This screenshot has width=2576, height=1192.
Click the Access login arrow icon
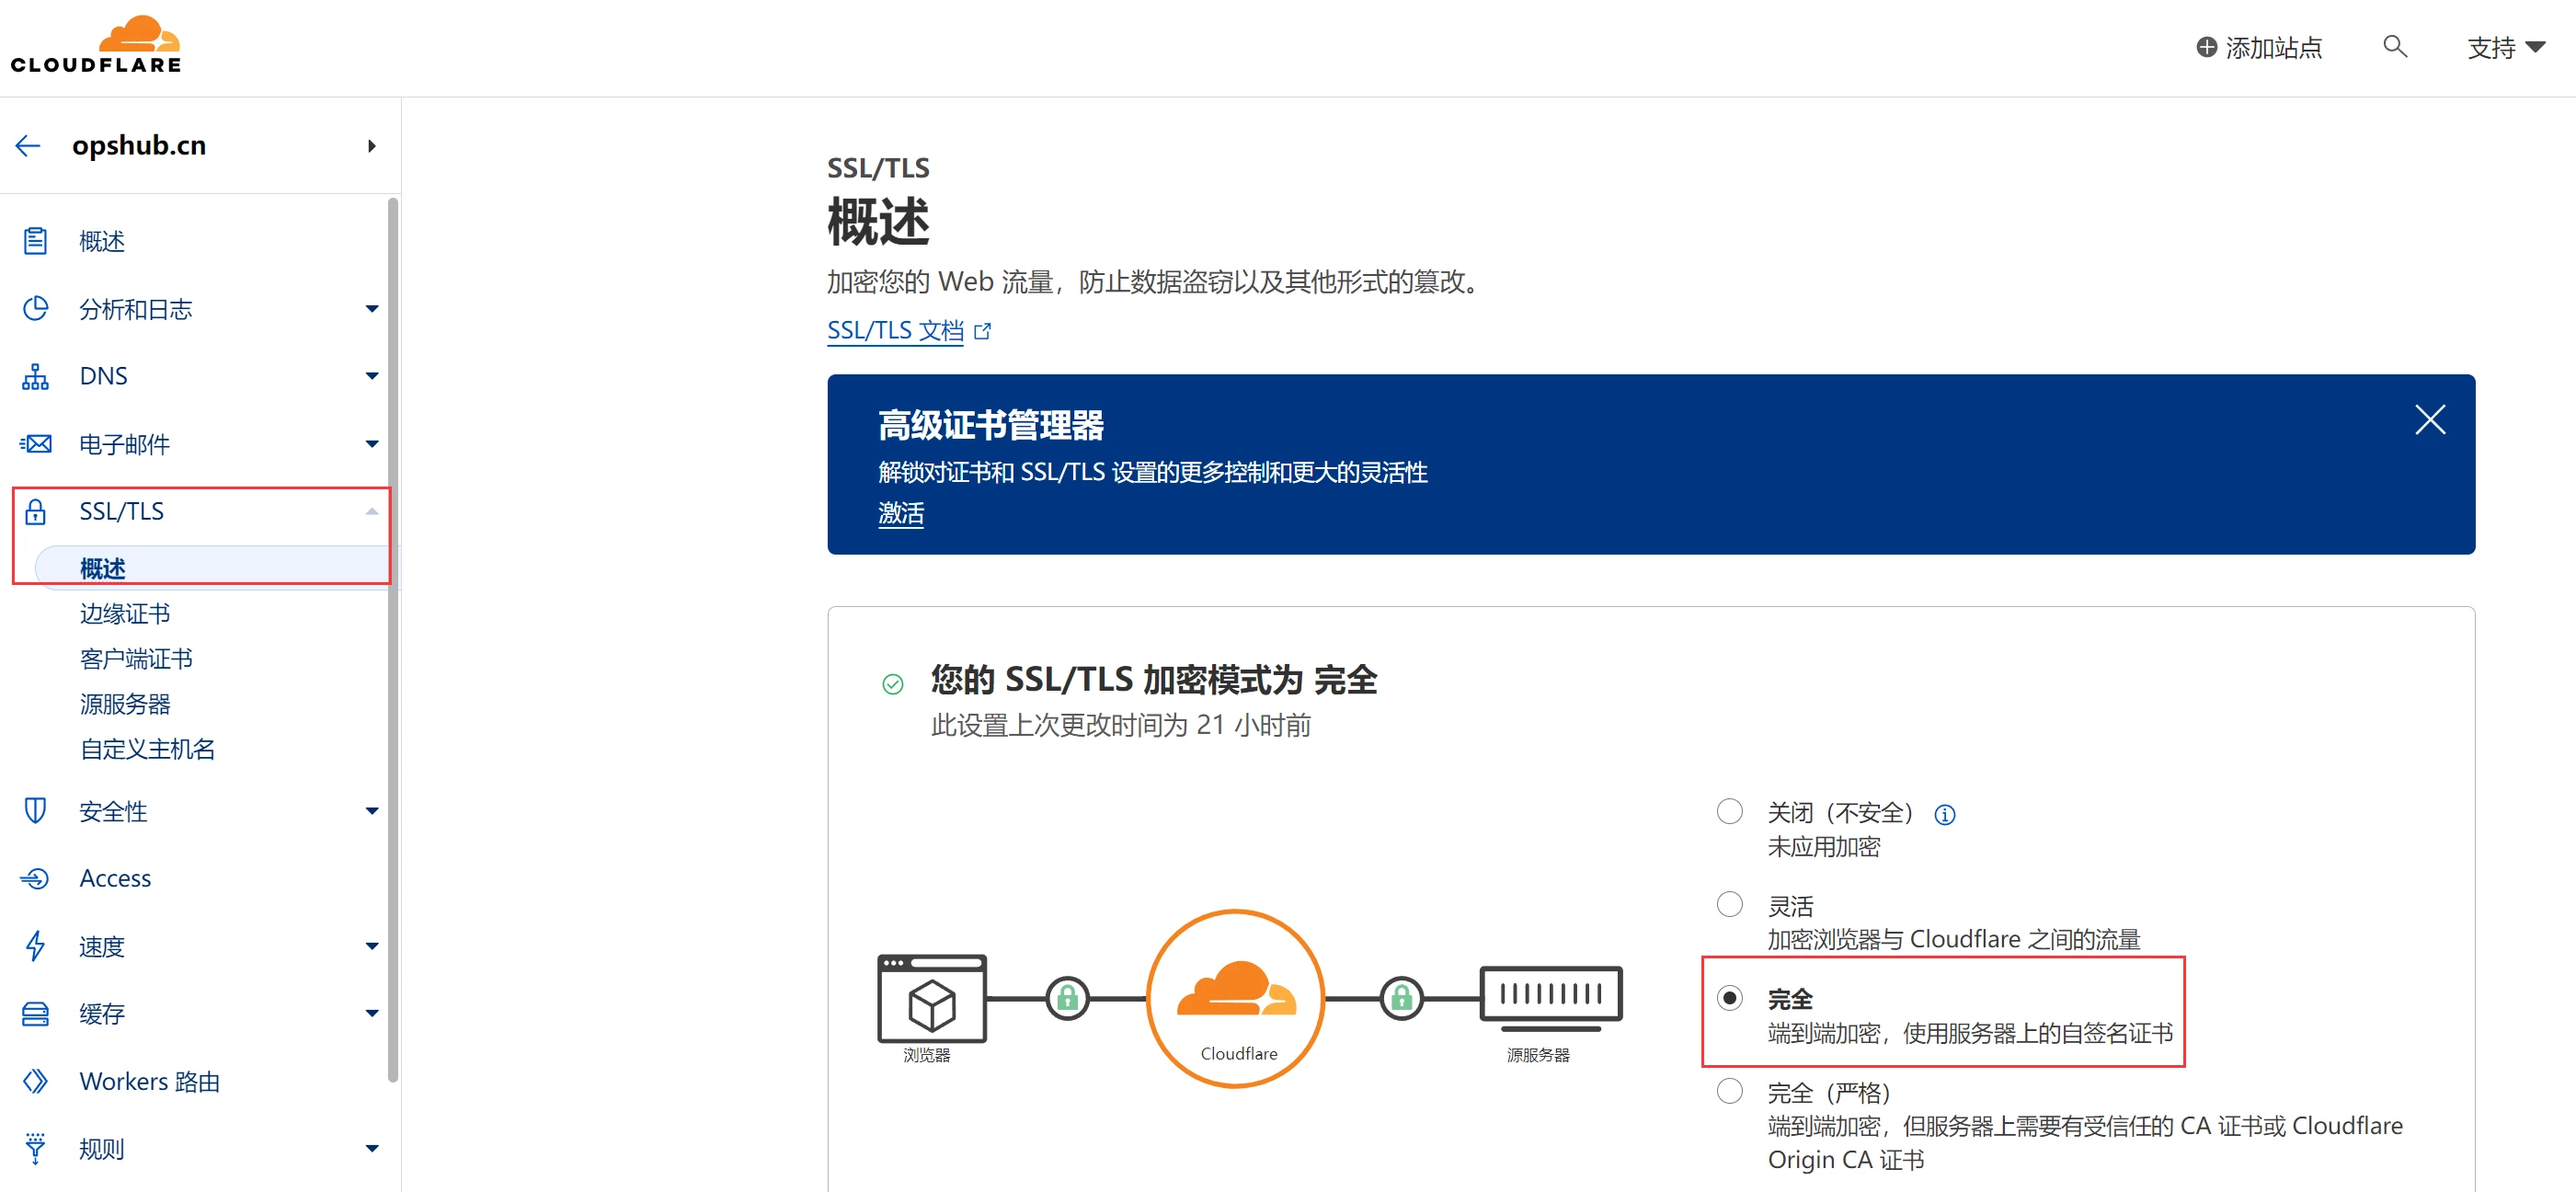[35, 878]
